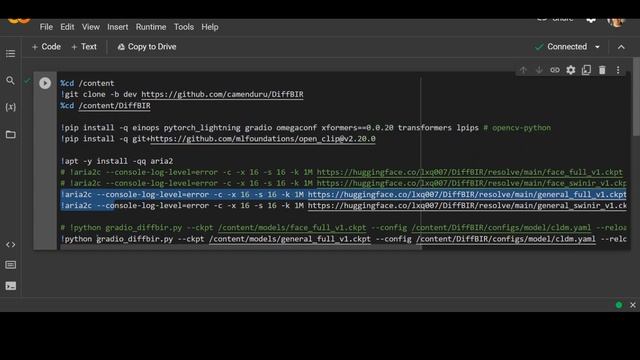Open the mlfoundations open_clip GitHub link
The height and width of the screenshot is (360, 640).
(263, 139)
